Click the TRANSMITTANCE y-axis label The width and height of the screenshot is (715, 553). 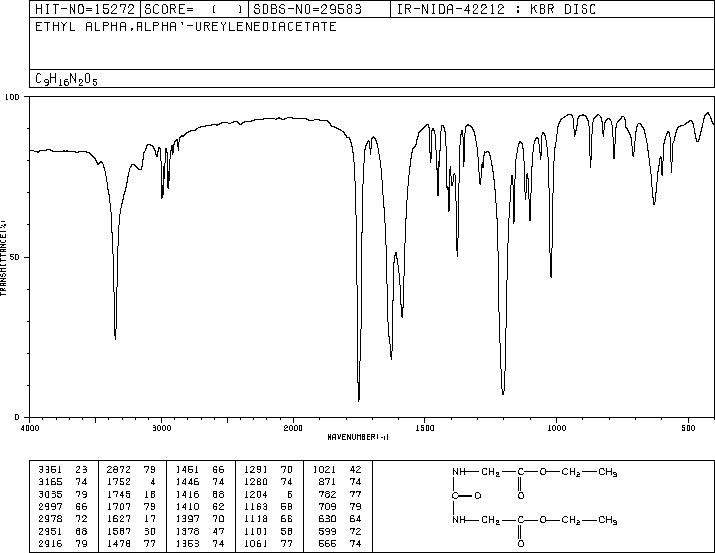[x=5, y=256]
